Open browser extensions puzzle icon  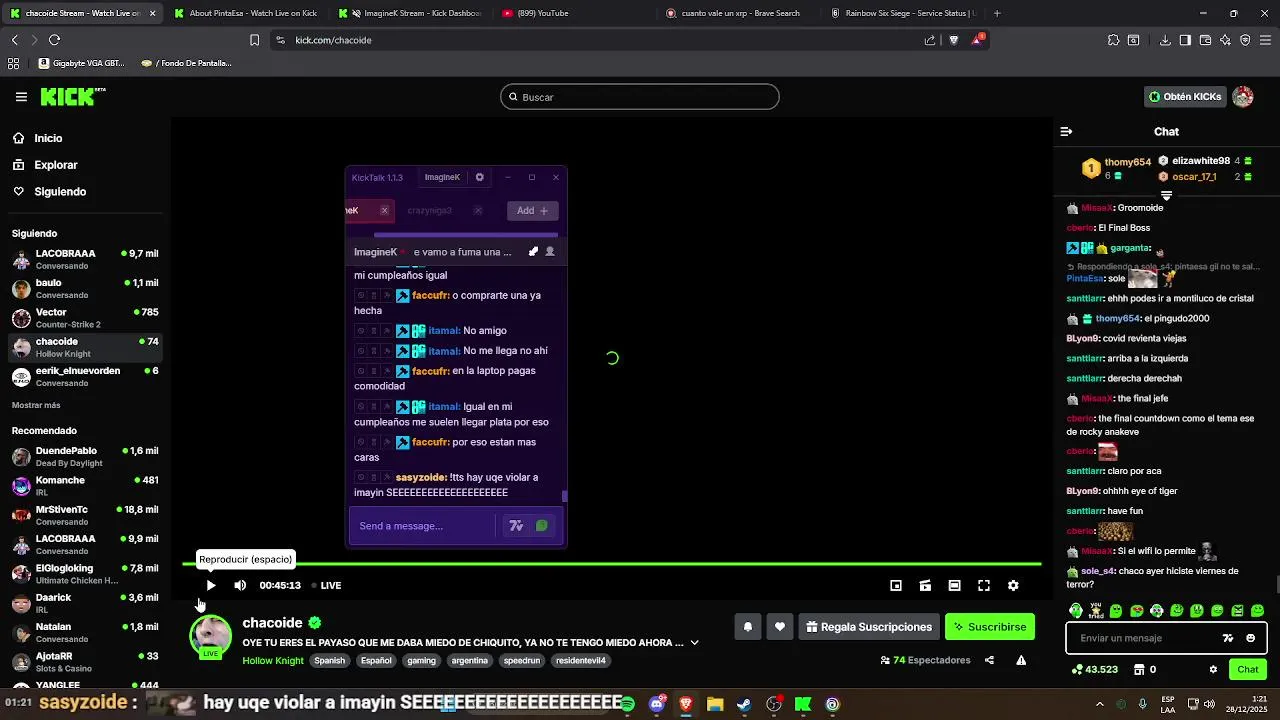(x=1113, y=40)
